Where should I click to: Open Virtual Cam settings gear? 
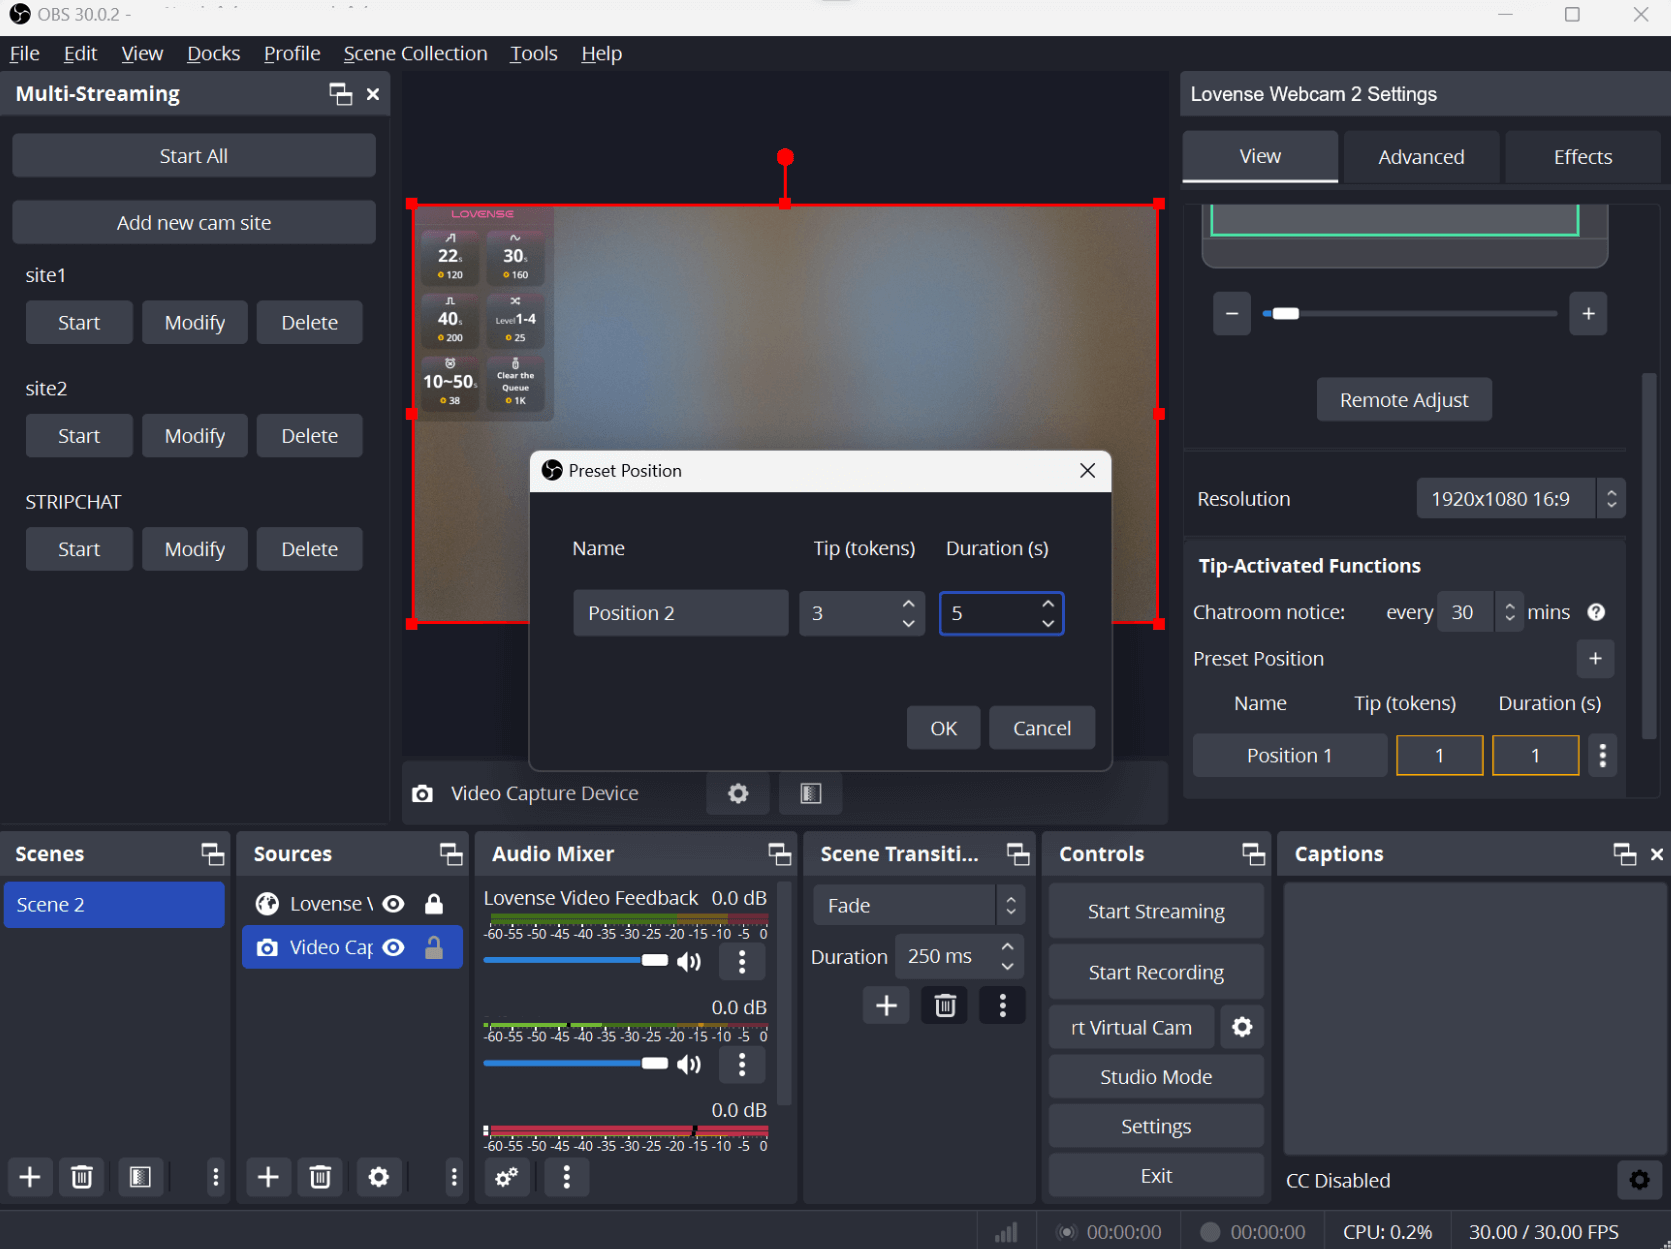tap(1241, 1027)
